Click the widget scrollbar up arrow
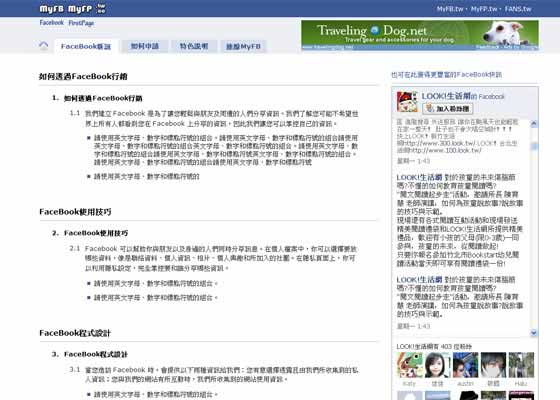This screenshot has width=560, height=400. (x=534, y=124)
